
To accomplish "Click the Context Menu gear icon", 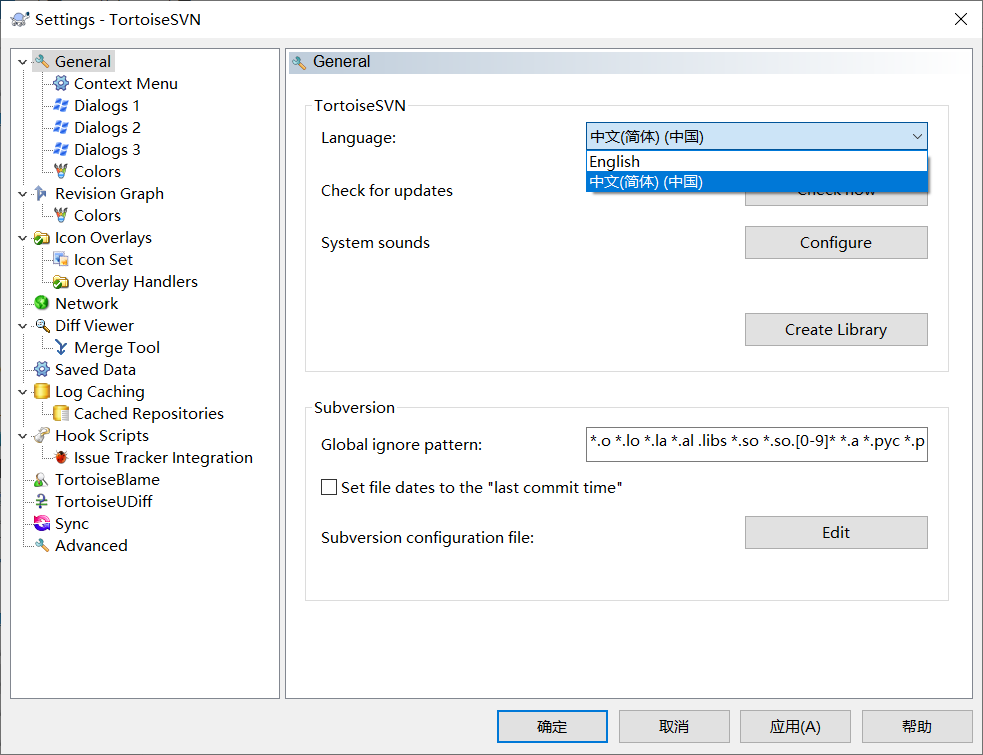I will (61, 83).
